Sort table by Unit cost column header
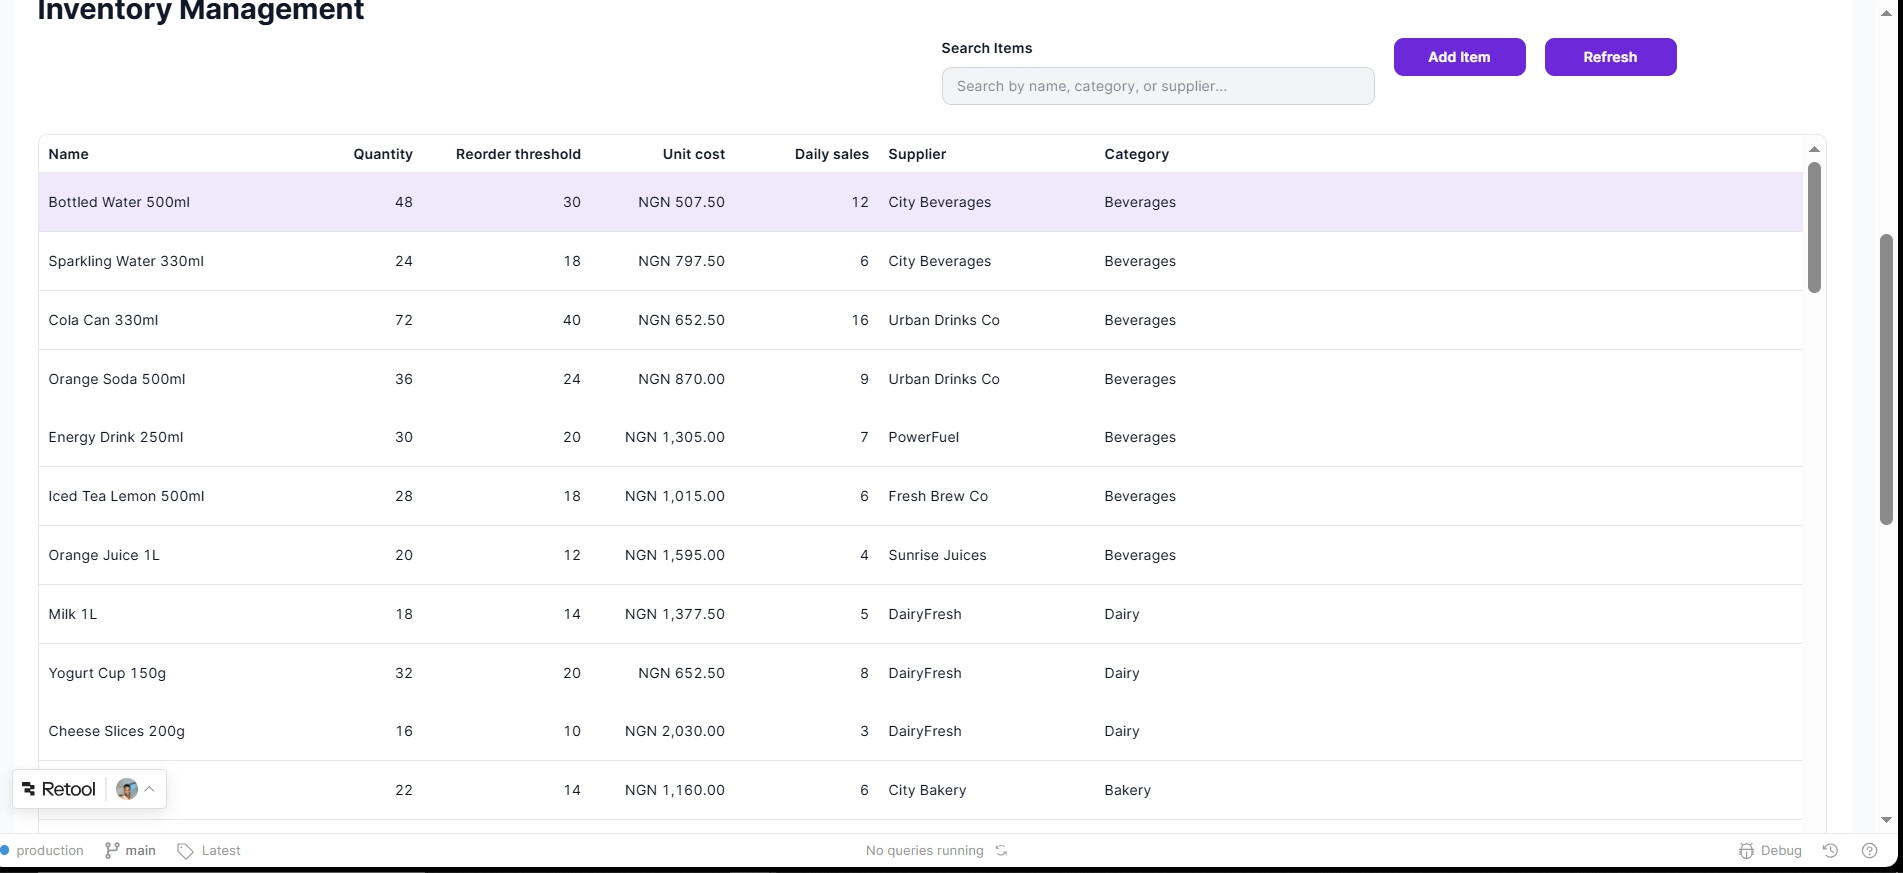 tap(693, 154)
